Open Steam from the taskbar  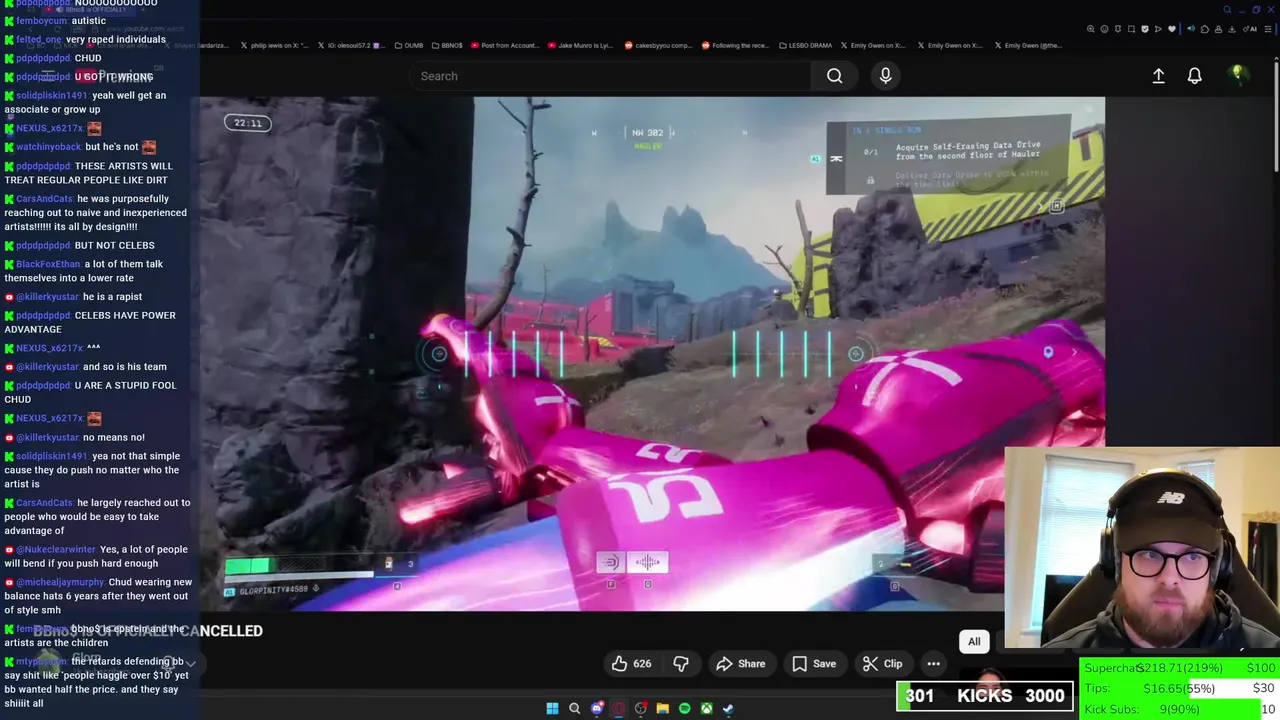click(x=728, y=708)
